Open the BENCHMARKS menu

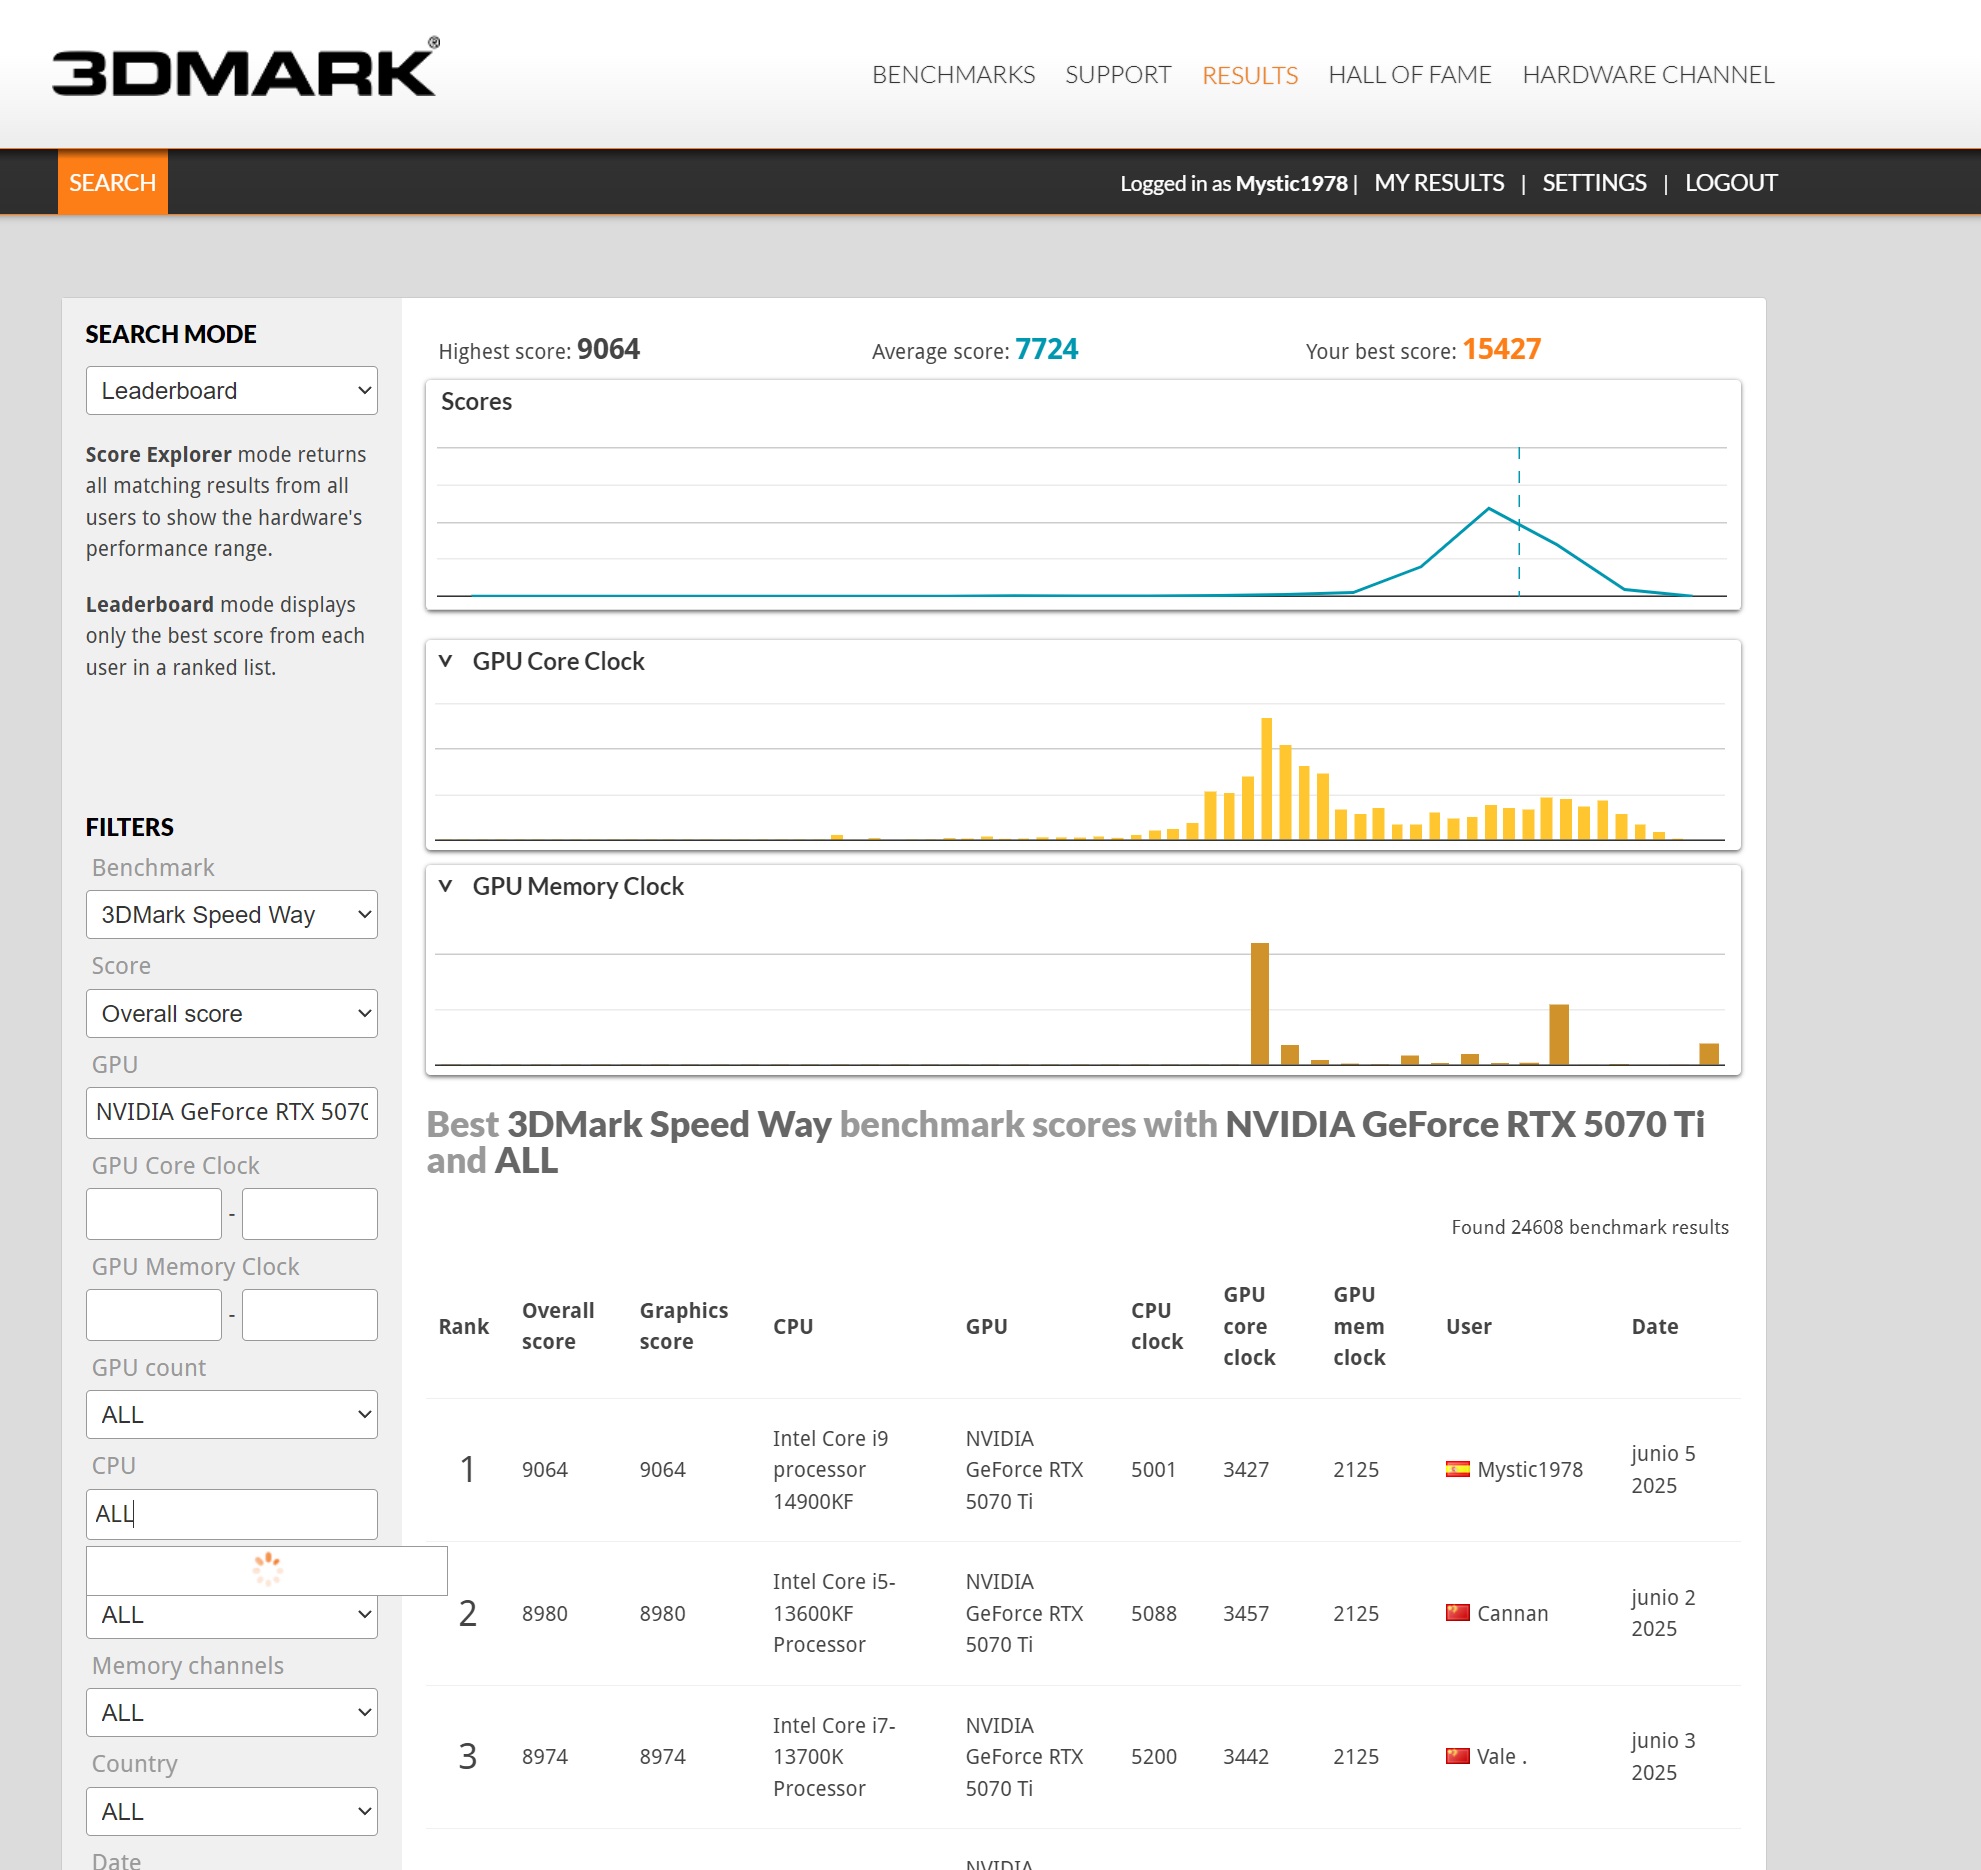953,75
